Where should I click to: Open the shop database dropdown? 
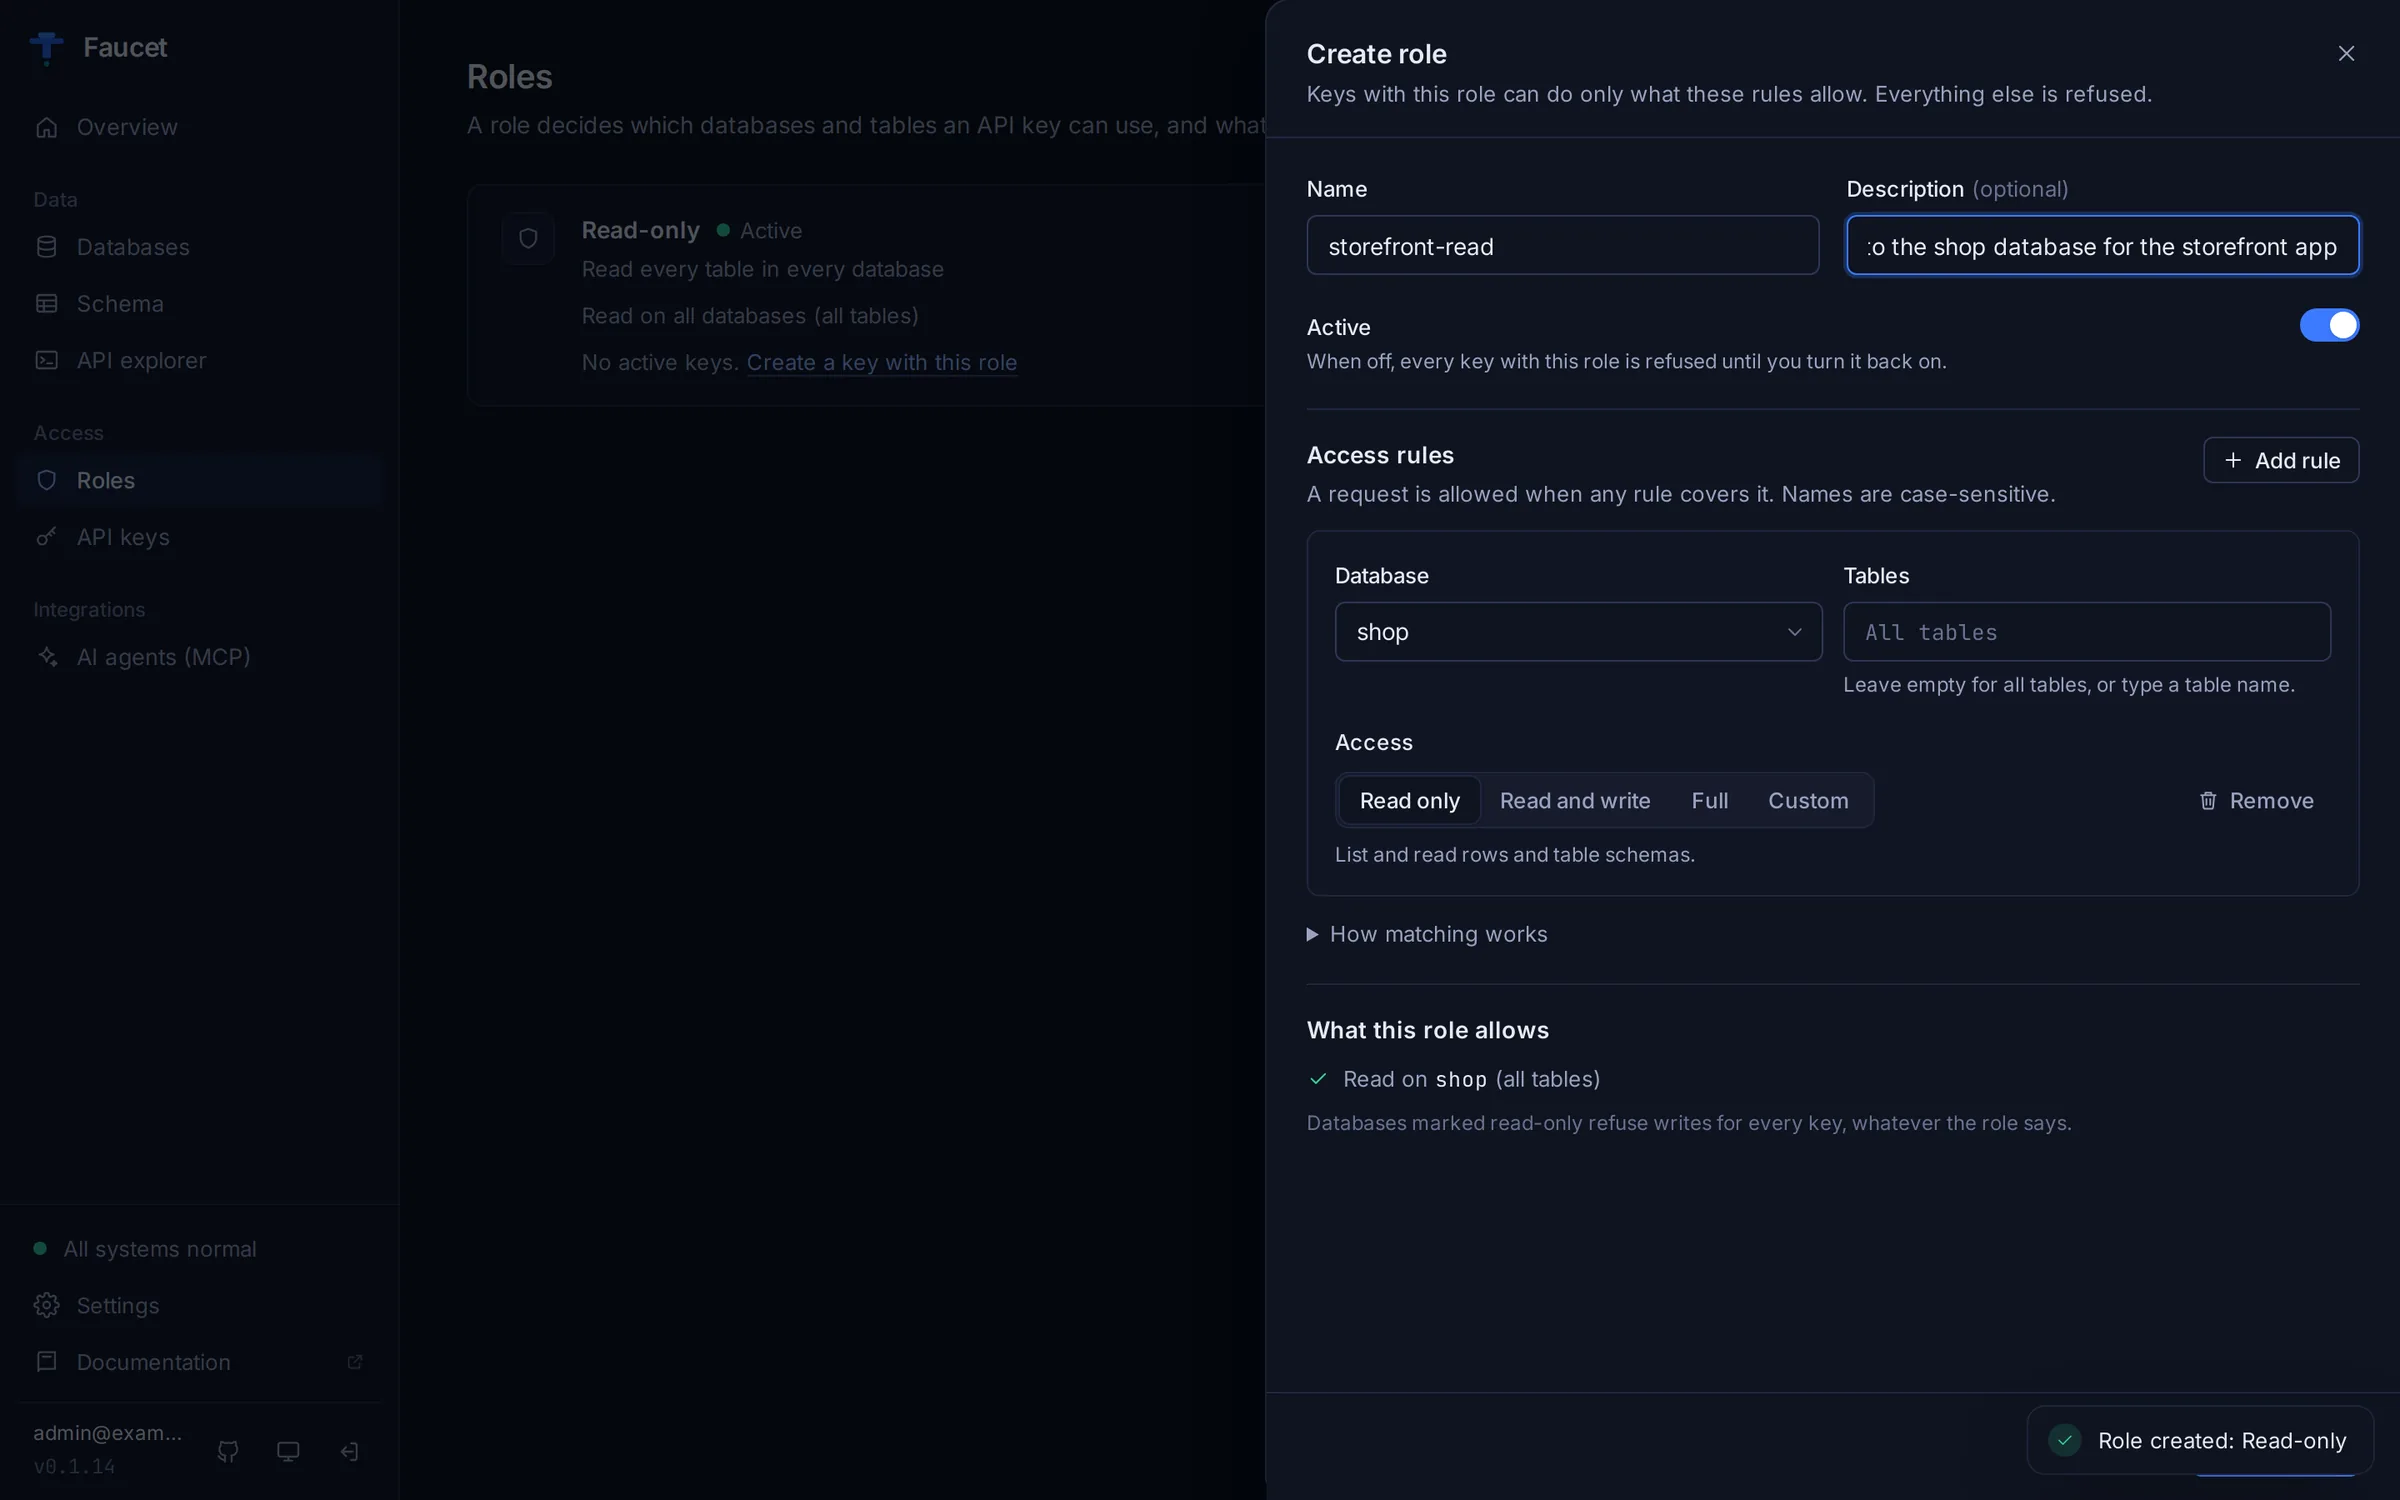1578,632
